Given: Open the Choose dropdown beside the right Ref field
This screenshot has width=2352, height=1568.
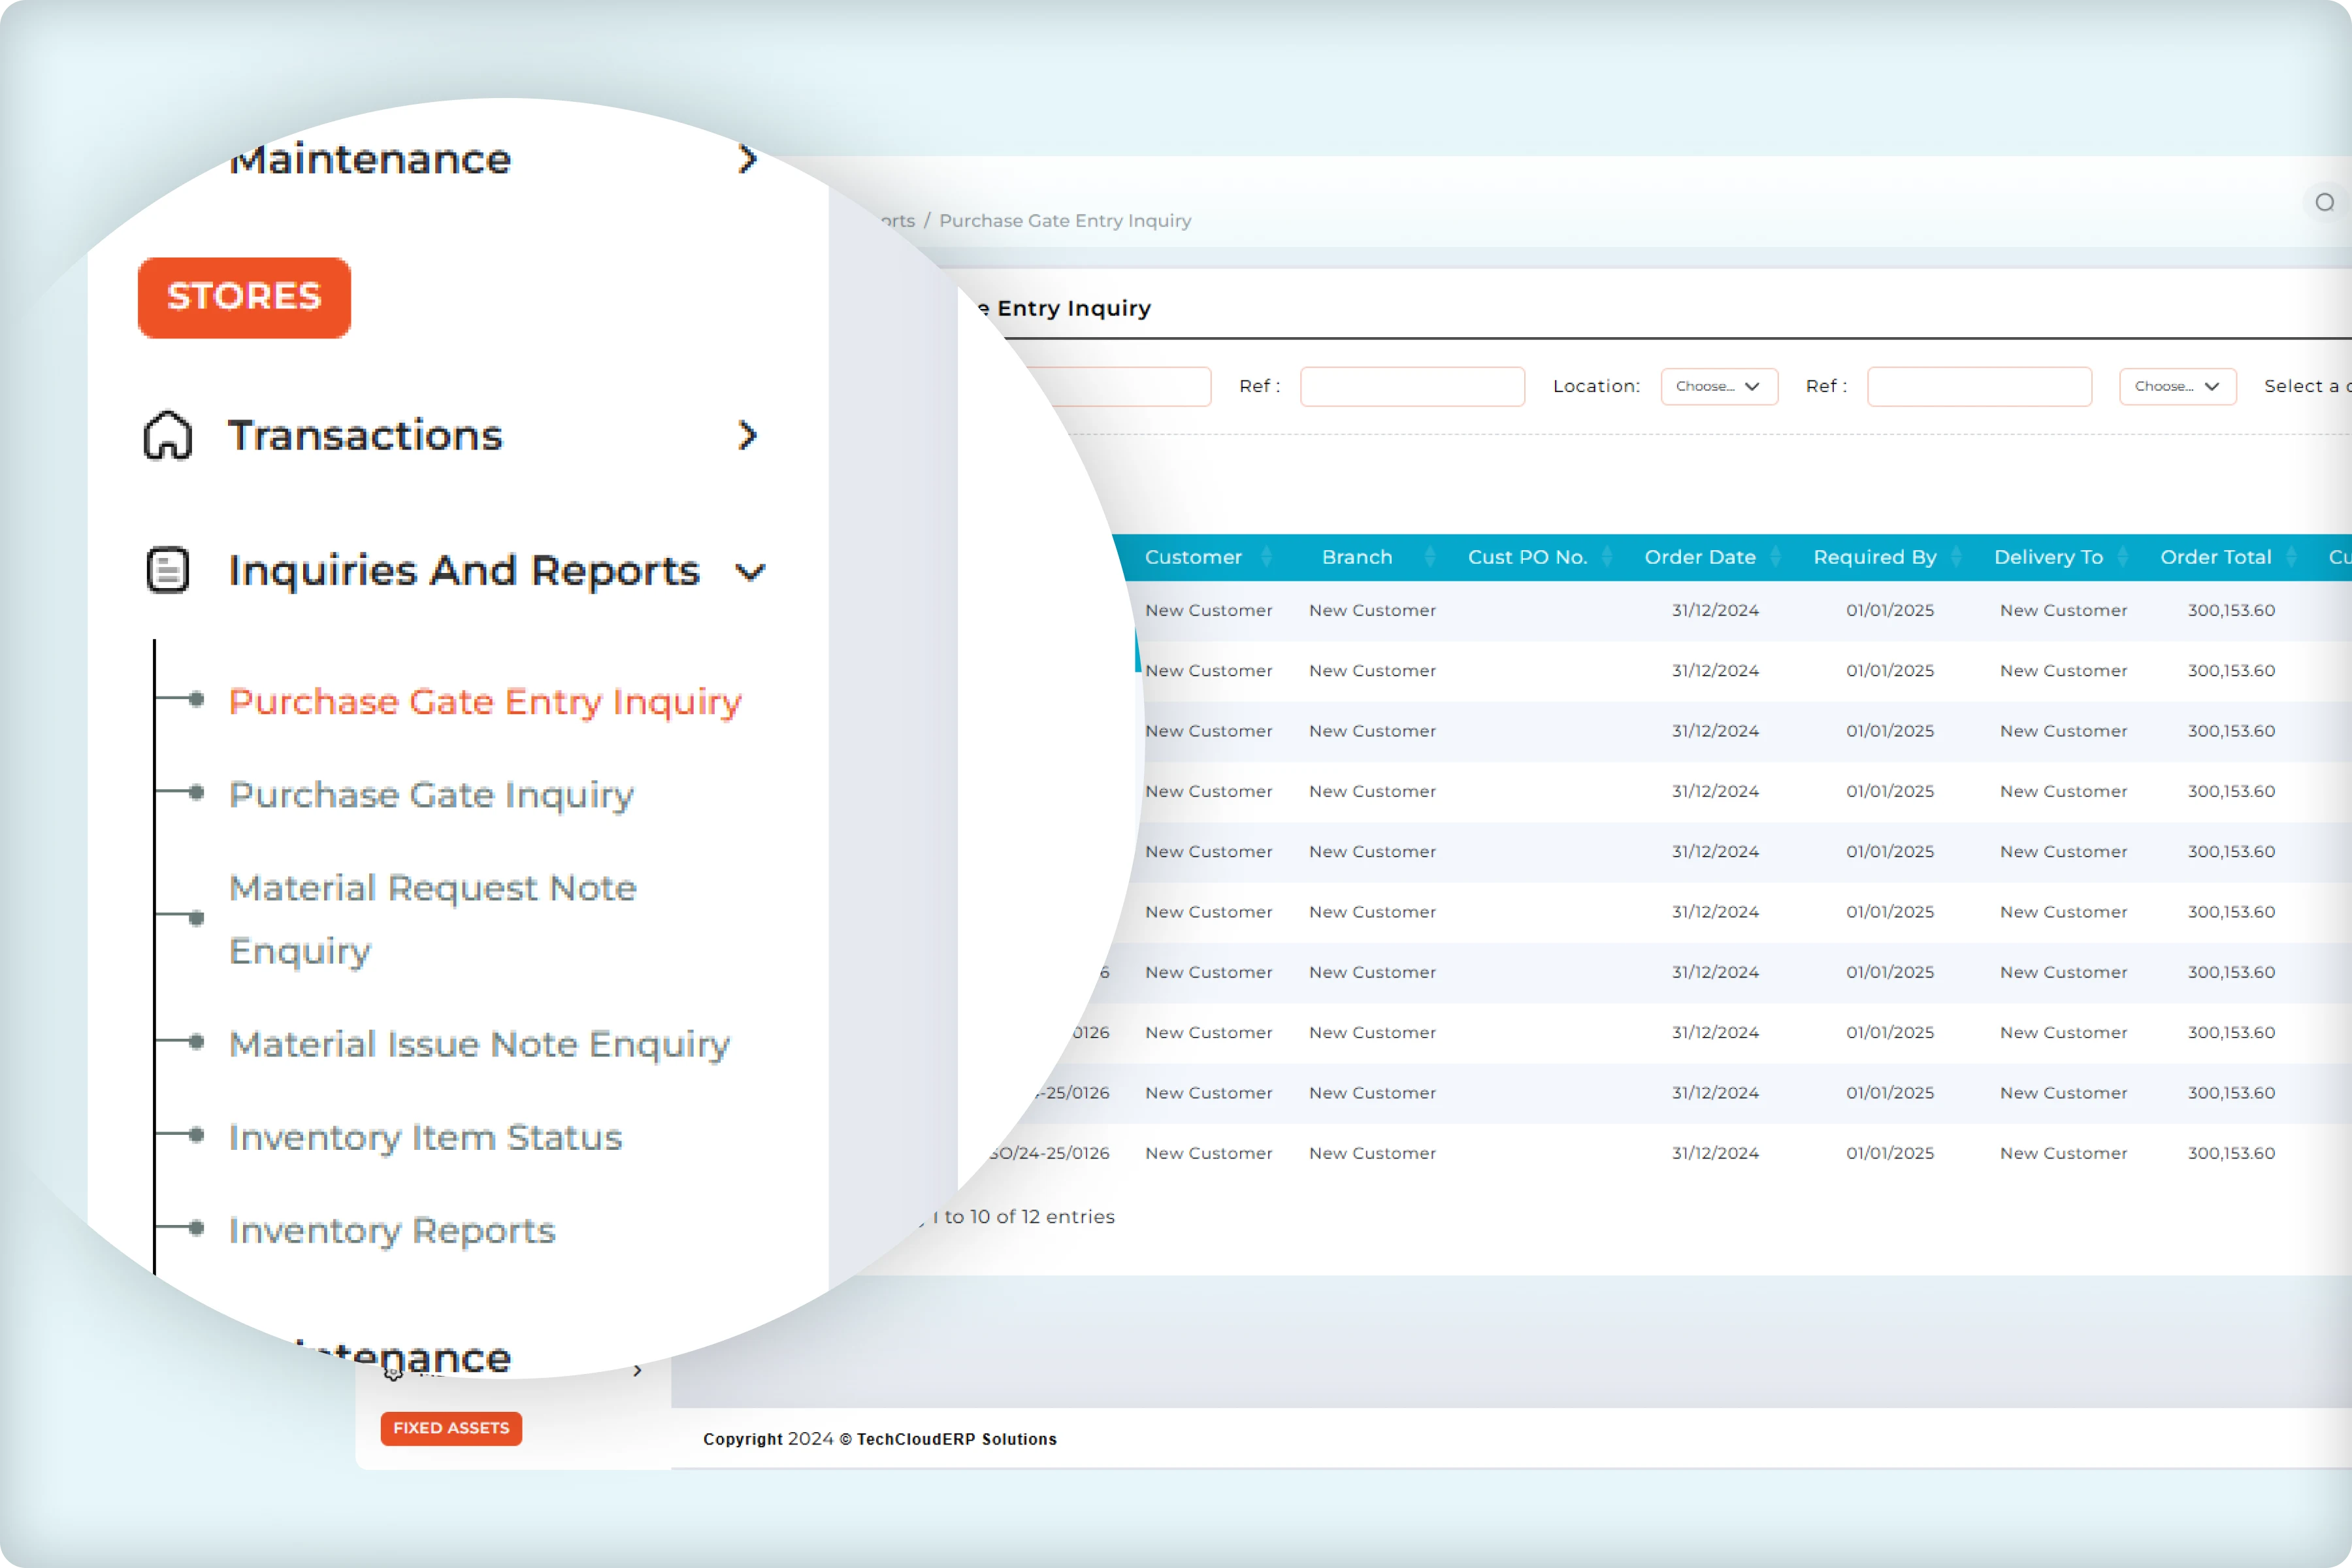Looking at the screenshot, I should (2177, 386).
